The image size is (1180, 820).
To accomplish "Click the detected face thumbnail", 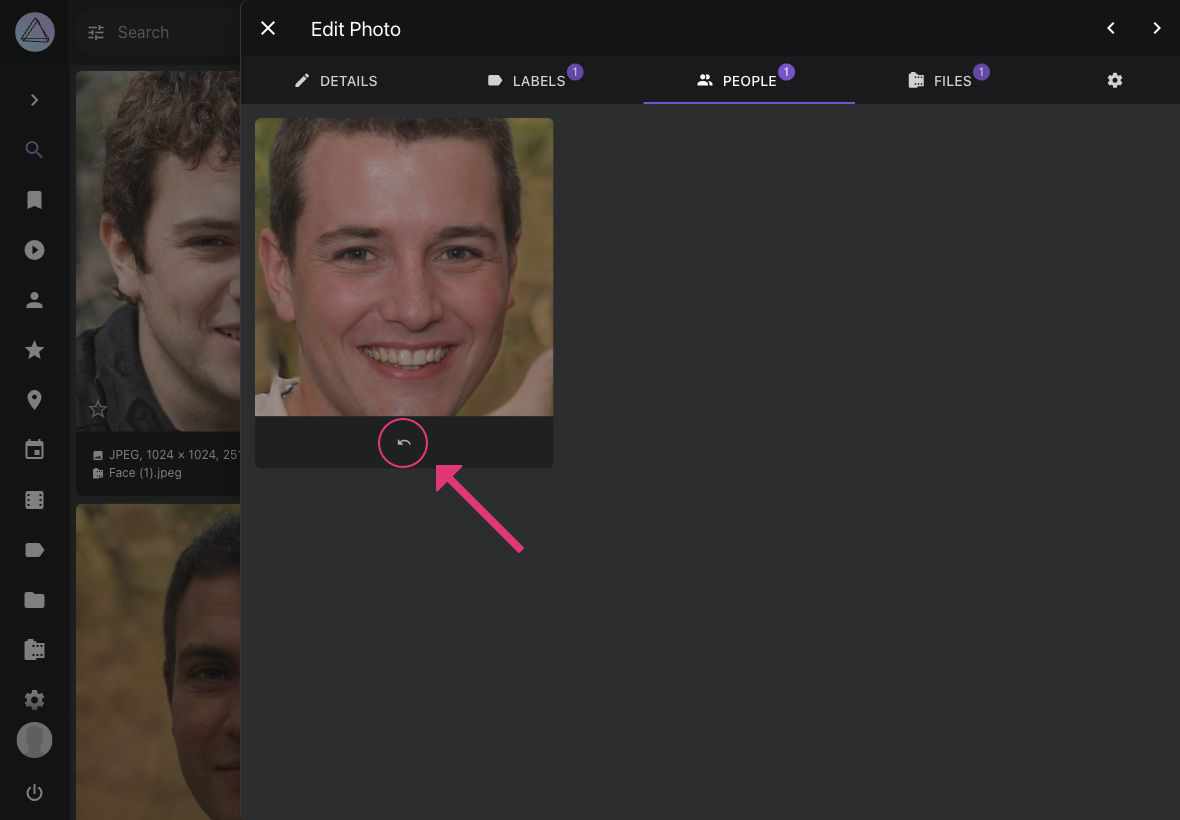I will pos(404,267).
